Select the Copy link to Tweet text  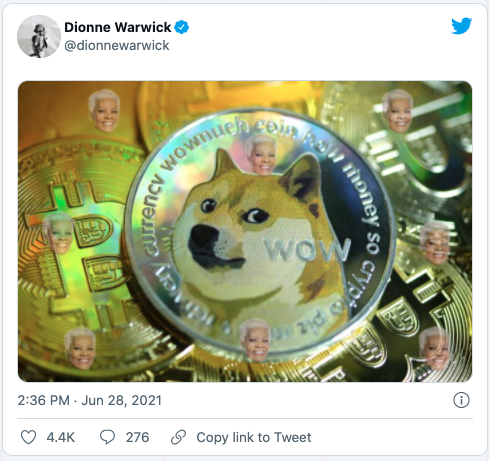click(254, 437)
